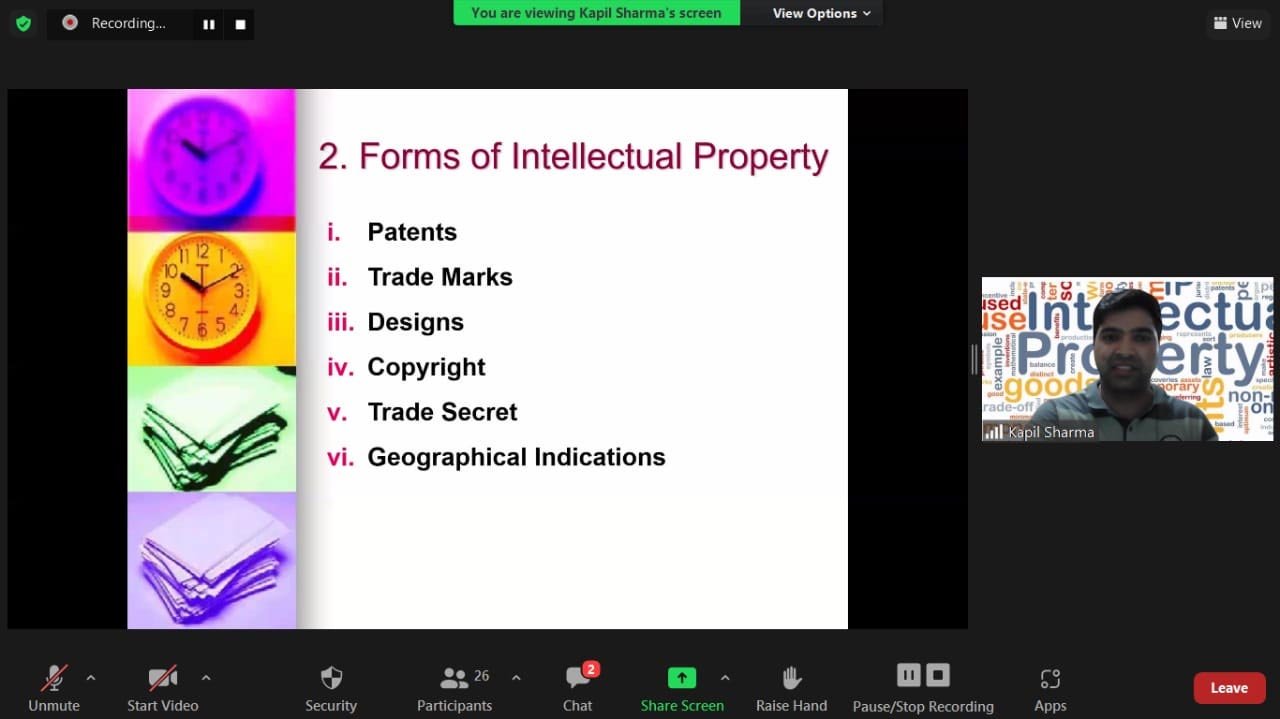The width and height of the screenshot is (1280, 719).
Task: Raise Hand in the meeting
Action: [791, 688]
